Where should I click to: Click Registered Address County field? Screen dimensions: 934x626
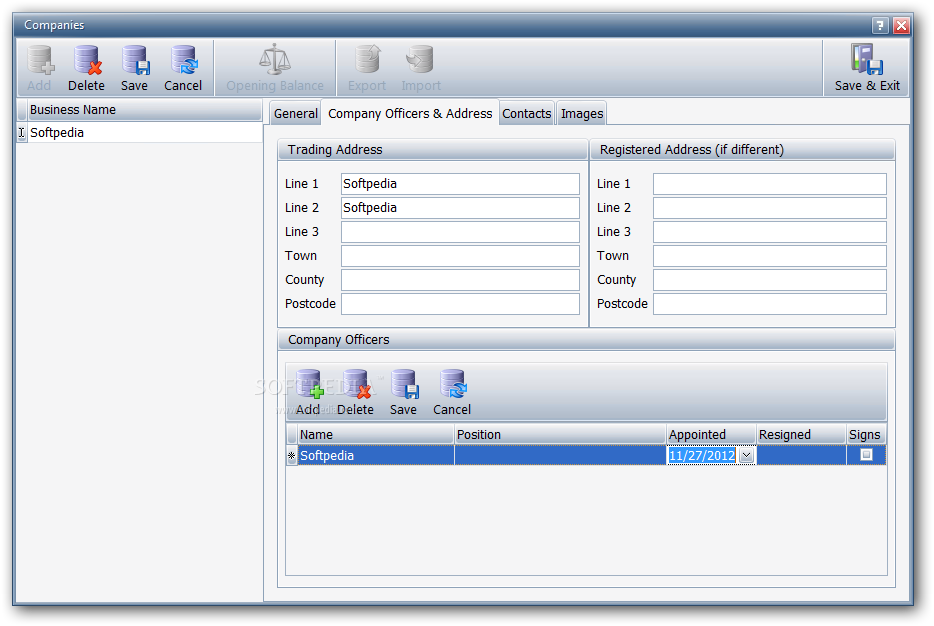click(x=770, y=279)
